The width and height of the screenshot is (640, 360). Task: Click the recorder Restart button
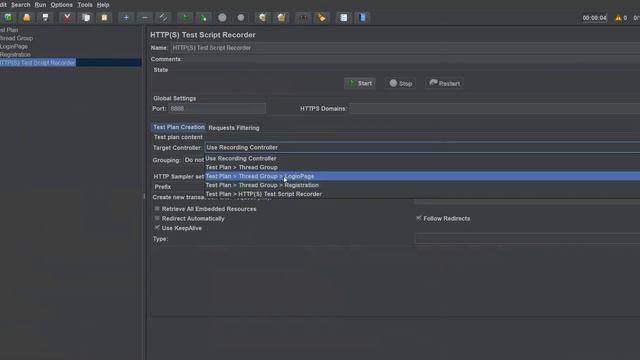coord(444,83)
